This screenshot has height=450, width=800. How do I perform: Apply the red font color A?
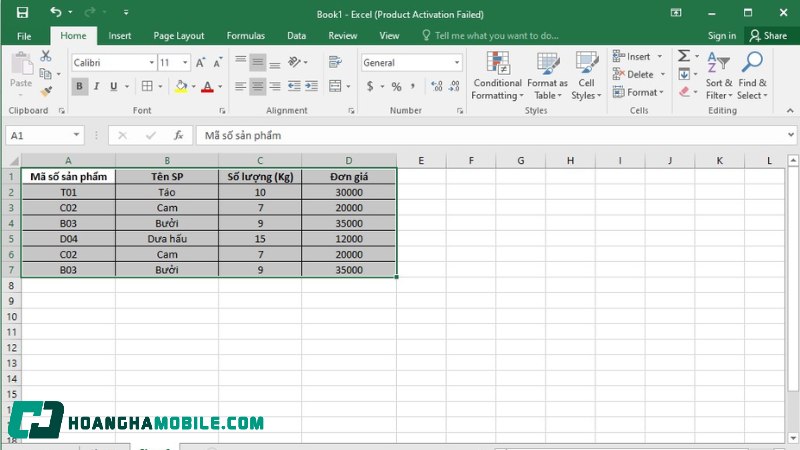pos(207,86)
